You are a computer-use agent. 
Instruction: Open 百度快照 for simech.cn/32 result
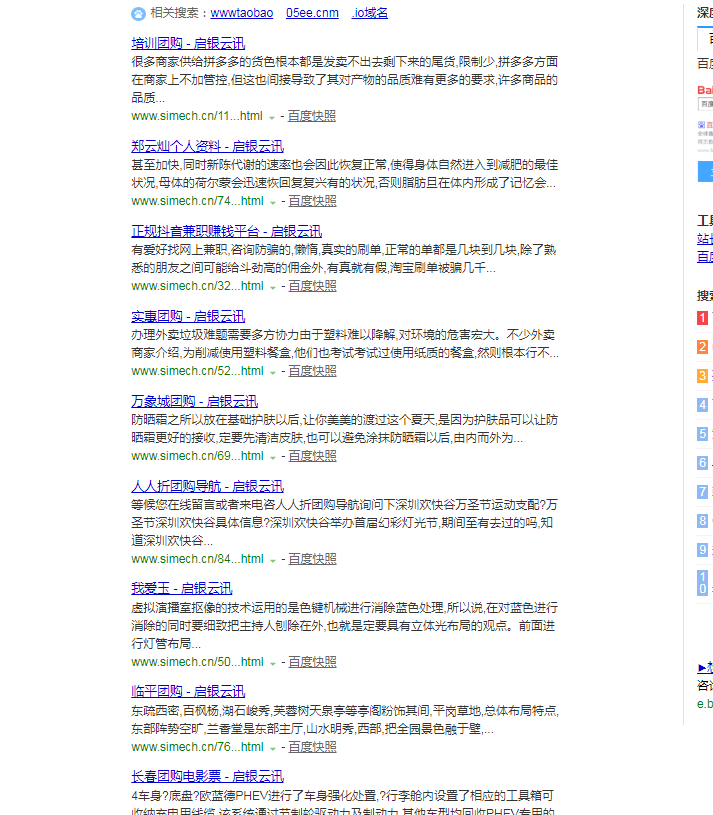pos(312,286)
